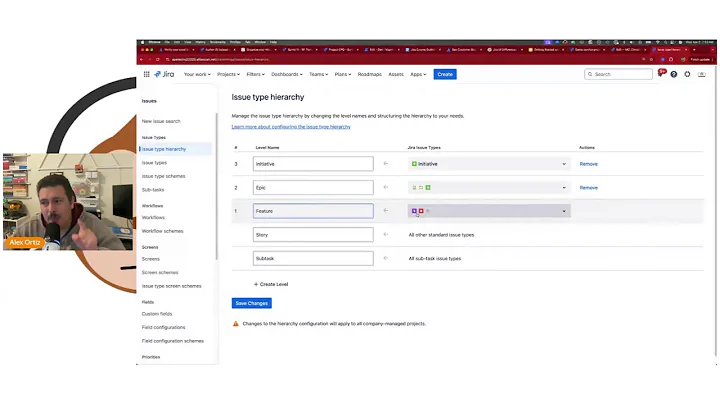The image size is (720, 404).
Task: Click into the Subtask level name field
Action: tap(313, 258)
